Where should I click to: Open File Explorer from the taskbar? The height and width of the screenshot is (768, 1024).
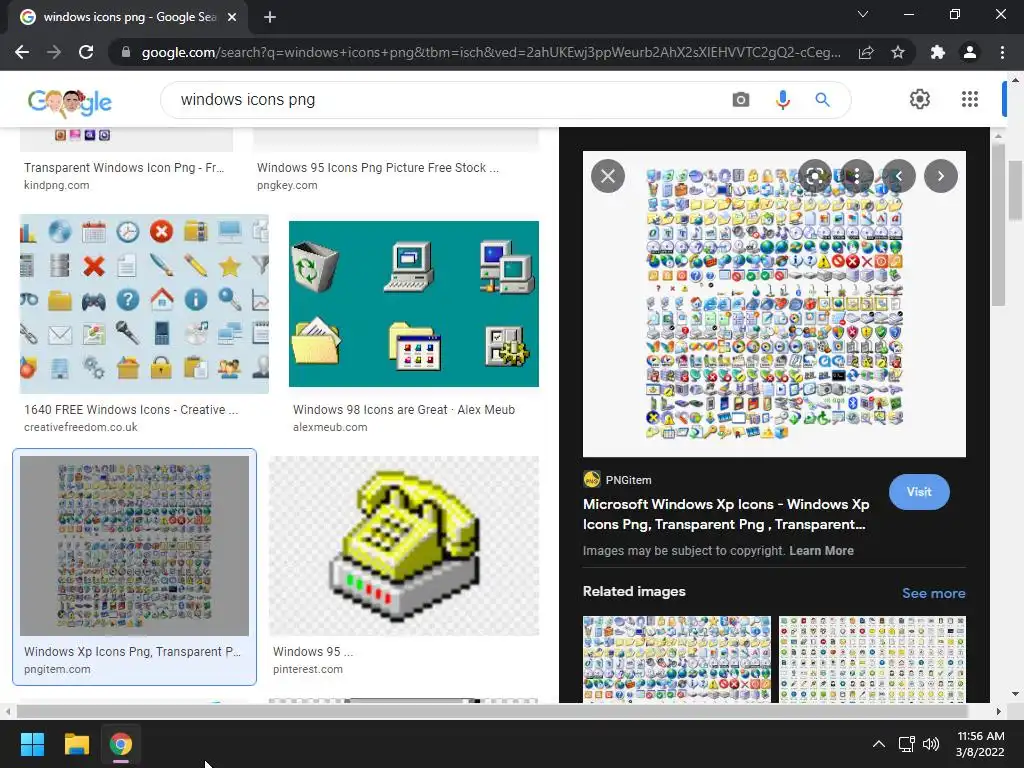[76, 744]
